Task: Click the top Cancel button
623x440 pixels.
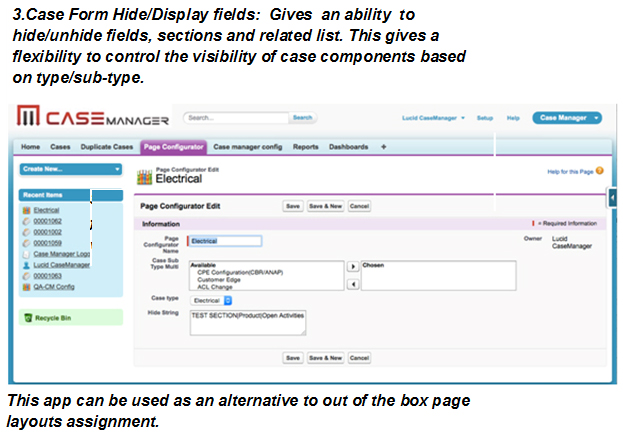Action: pyautogui.click(x=359, y=206)
